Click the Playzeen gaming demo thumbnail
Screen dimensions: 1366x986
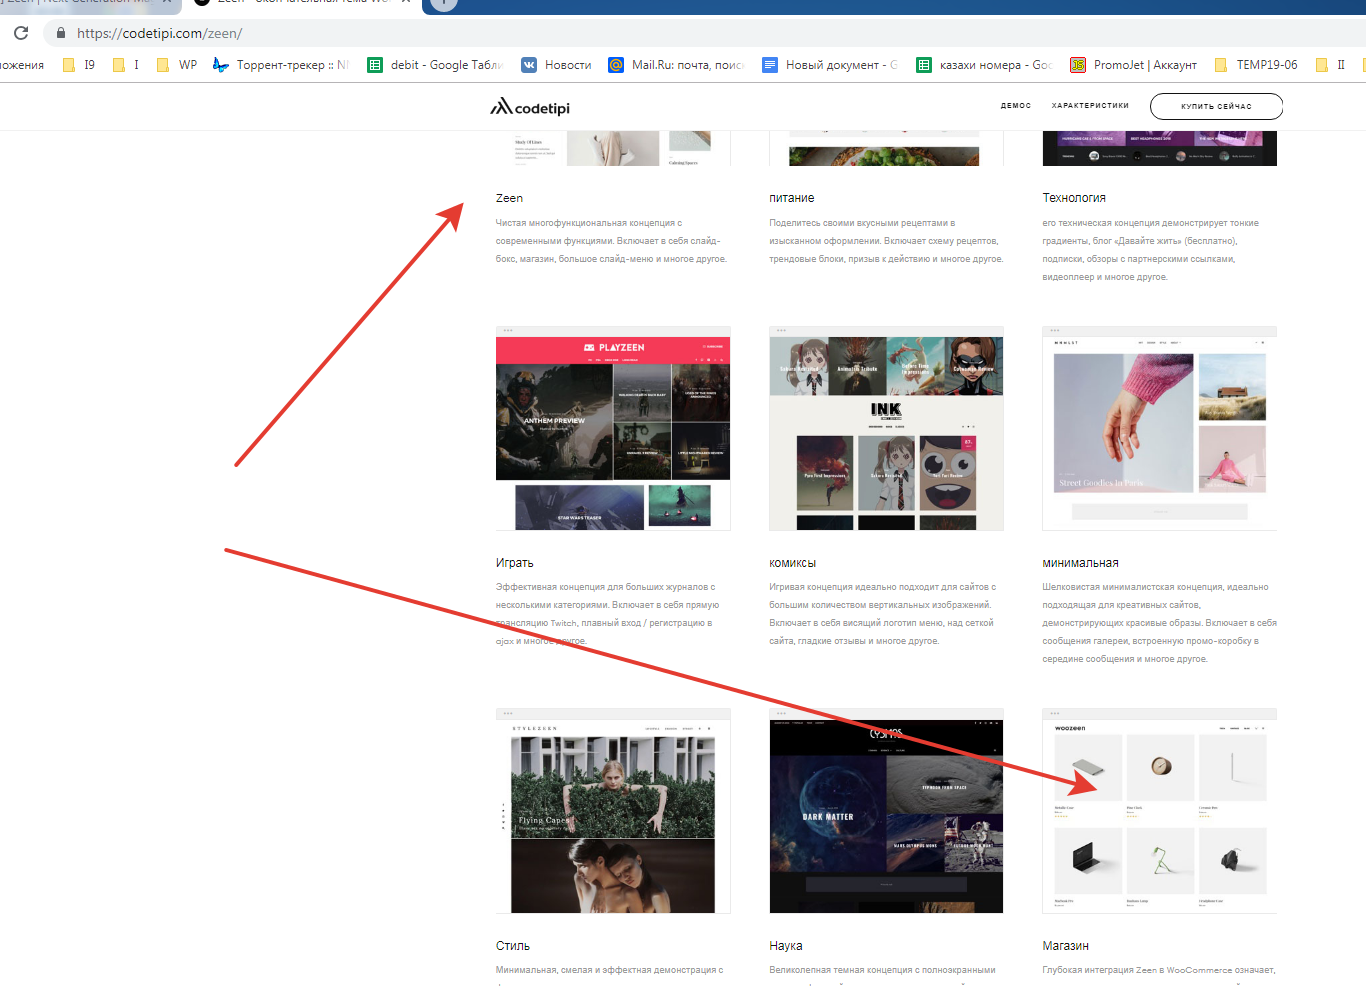613,428
